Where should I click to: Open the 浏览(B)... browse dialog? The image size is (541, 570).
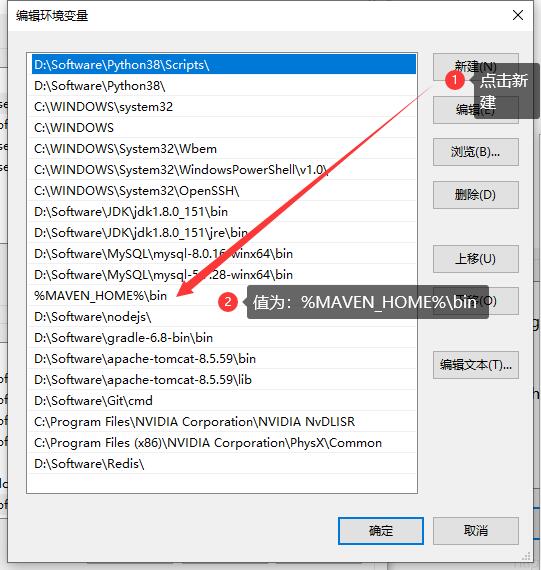point(476,152)
